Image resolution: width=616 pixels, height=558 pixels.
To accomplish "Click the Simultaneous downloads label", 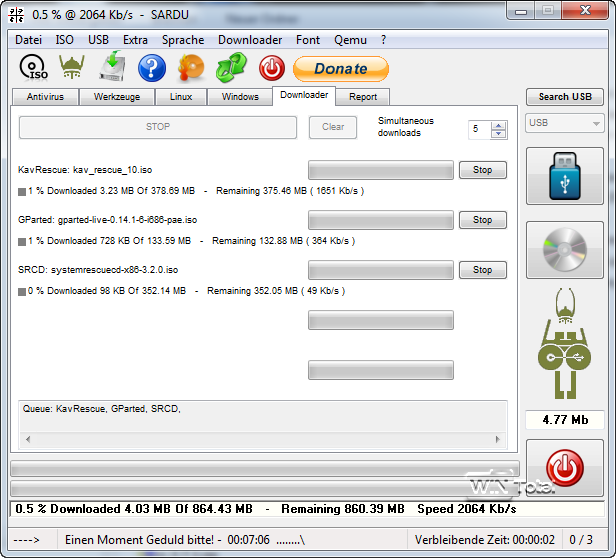I will [405, 127].
